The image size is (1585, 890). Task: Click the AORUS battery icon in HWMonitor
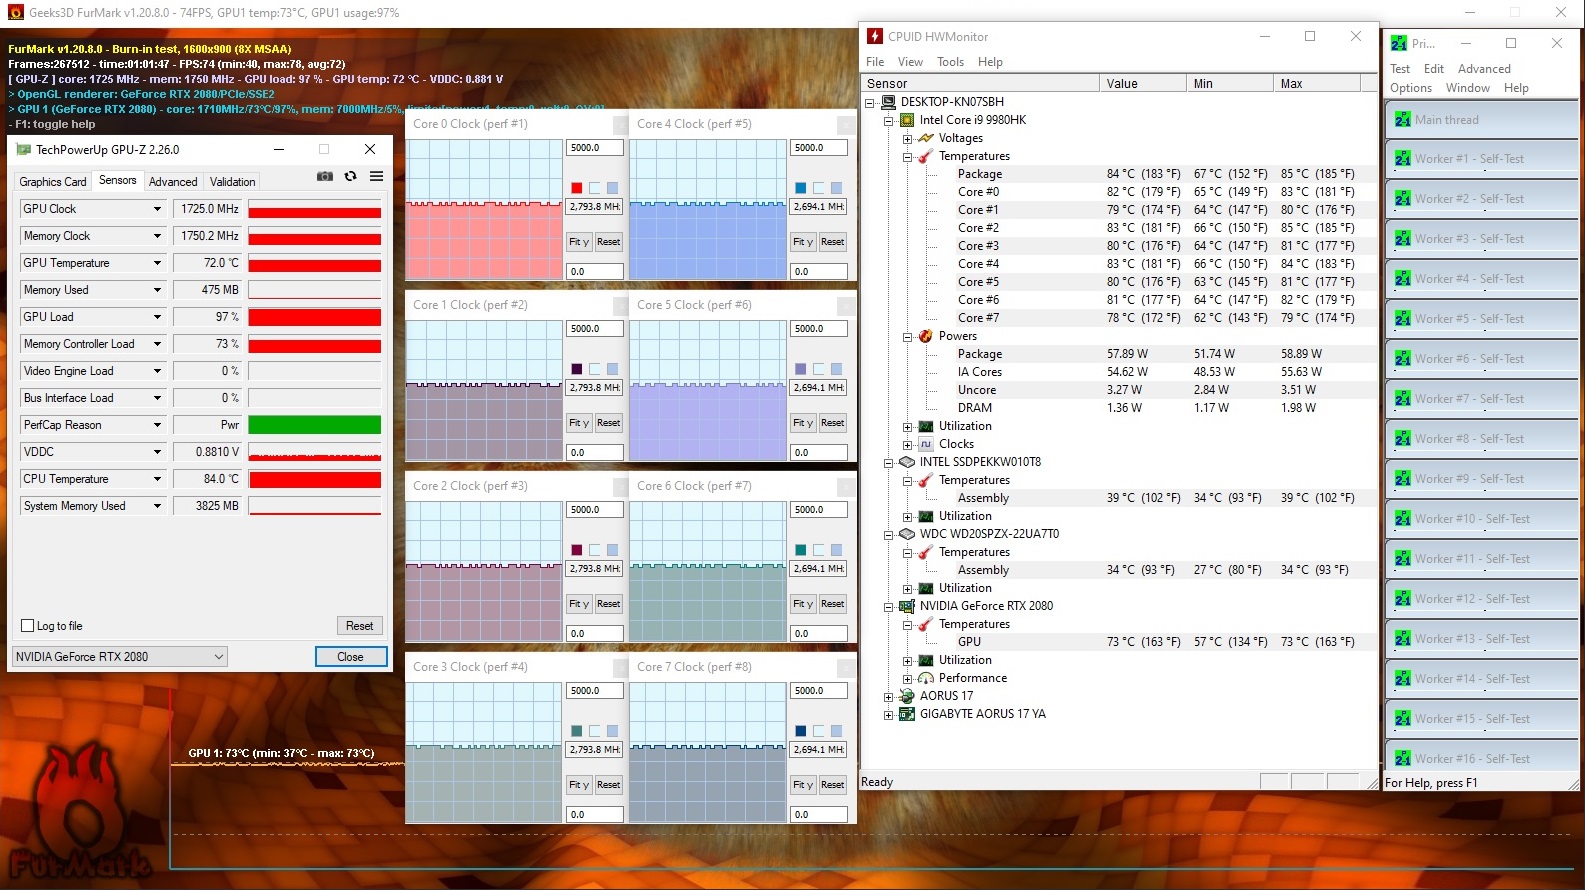point(907,696)
